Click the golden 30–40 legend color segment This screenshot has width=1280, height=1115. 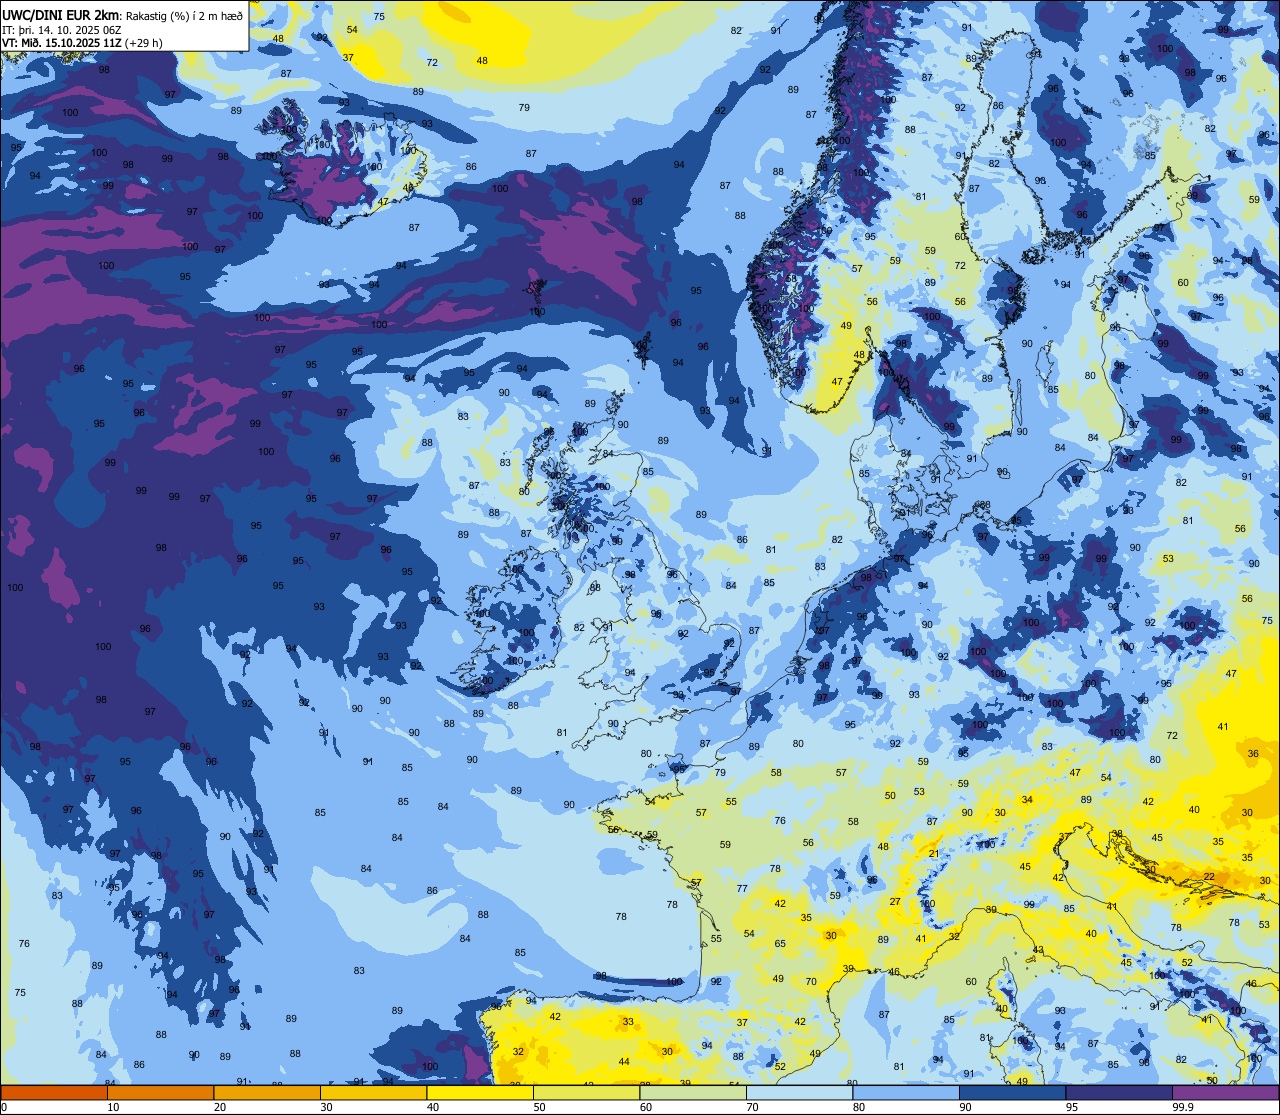[373, 1092]
